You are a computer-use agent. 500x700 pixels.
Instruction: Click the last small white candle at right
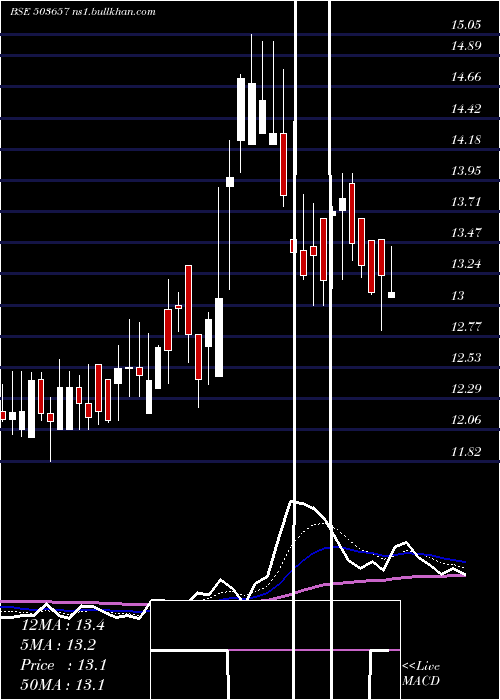click(x=392, y=295)
